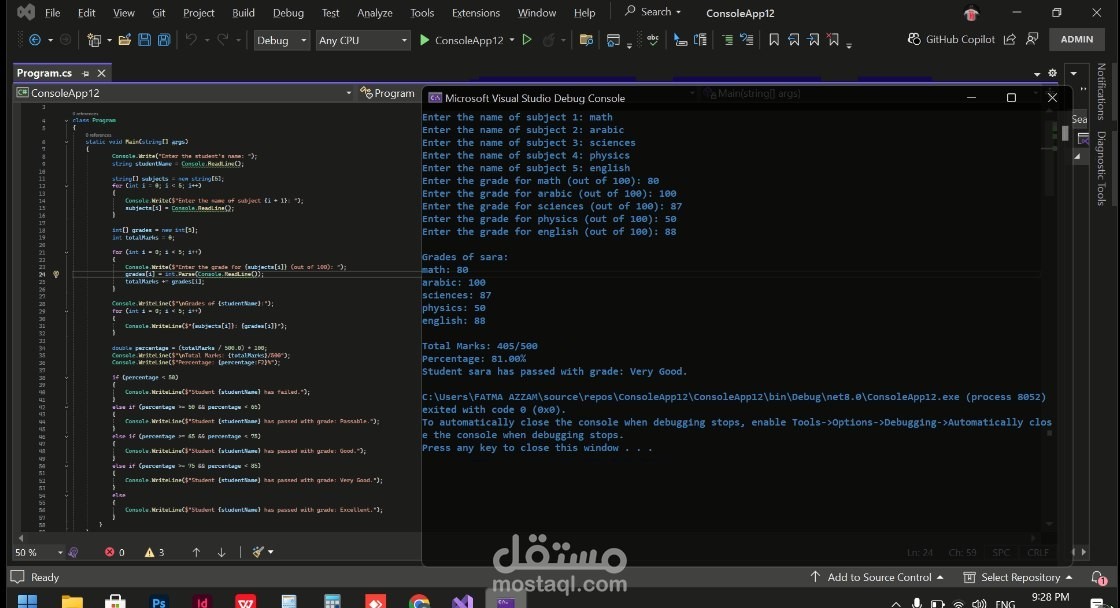Open the Debug solution configuration dropdown
The height and width of the screenshot is (608, 1120).
[281, 40]
